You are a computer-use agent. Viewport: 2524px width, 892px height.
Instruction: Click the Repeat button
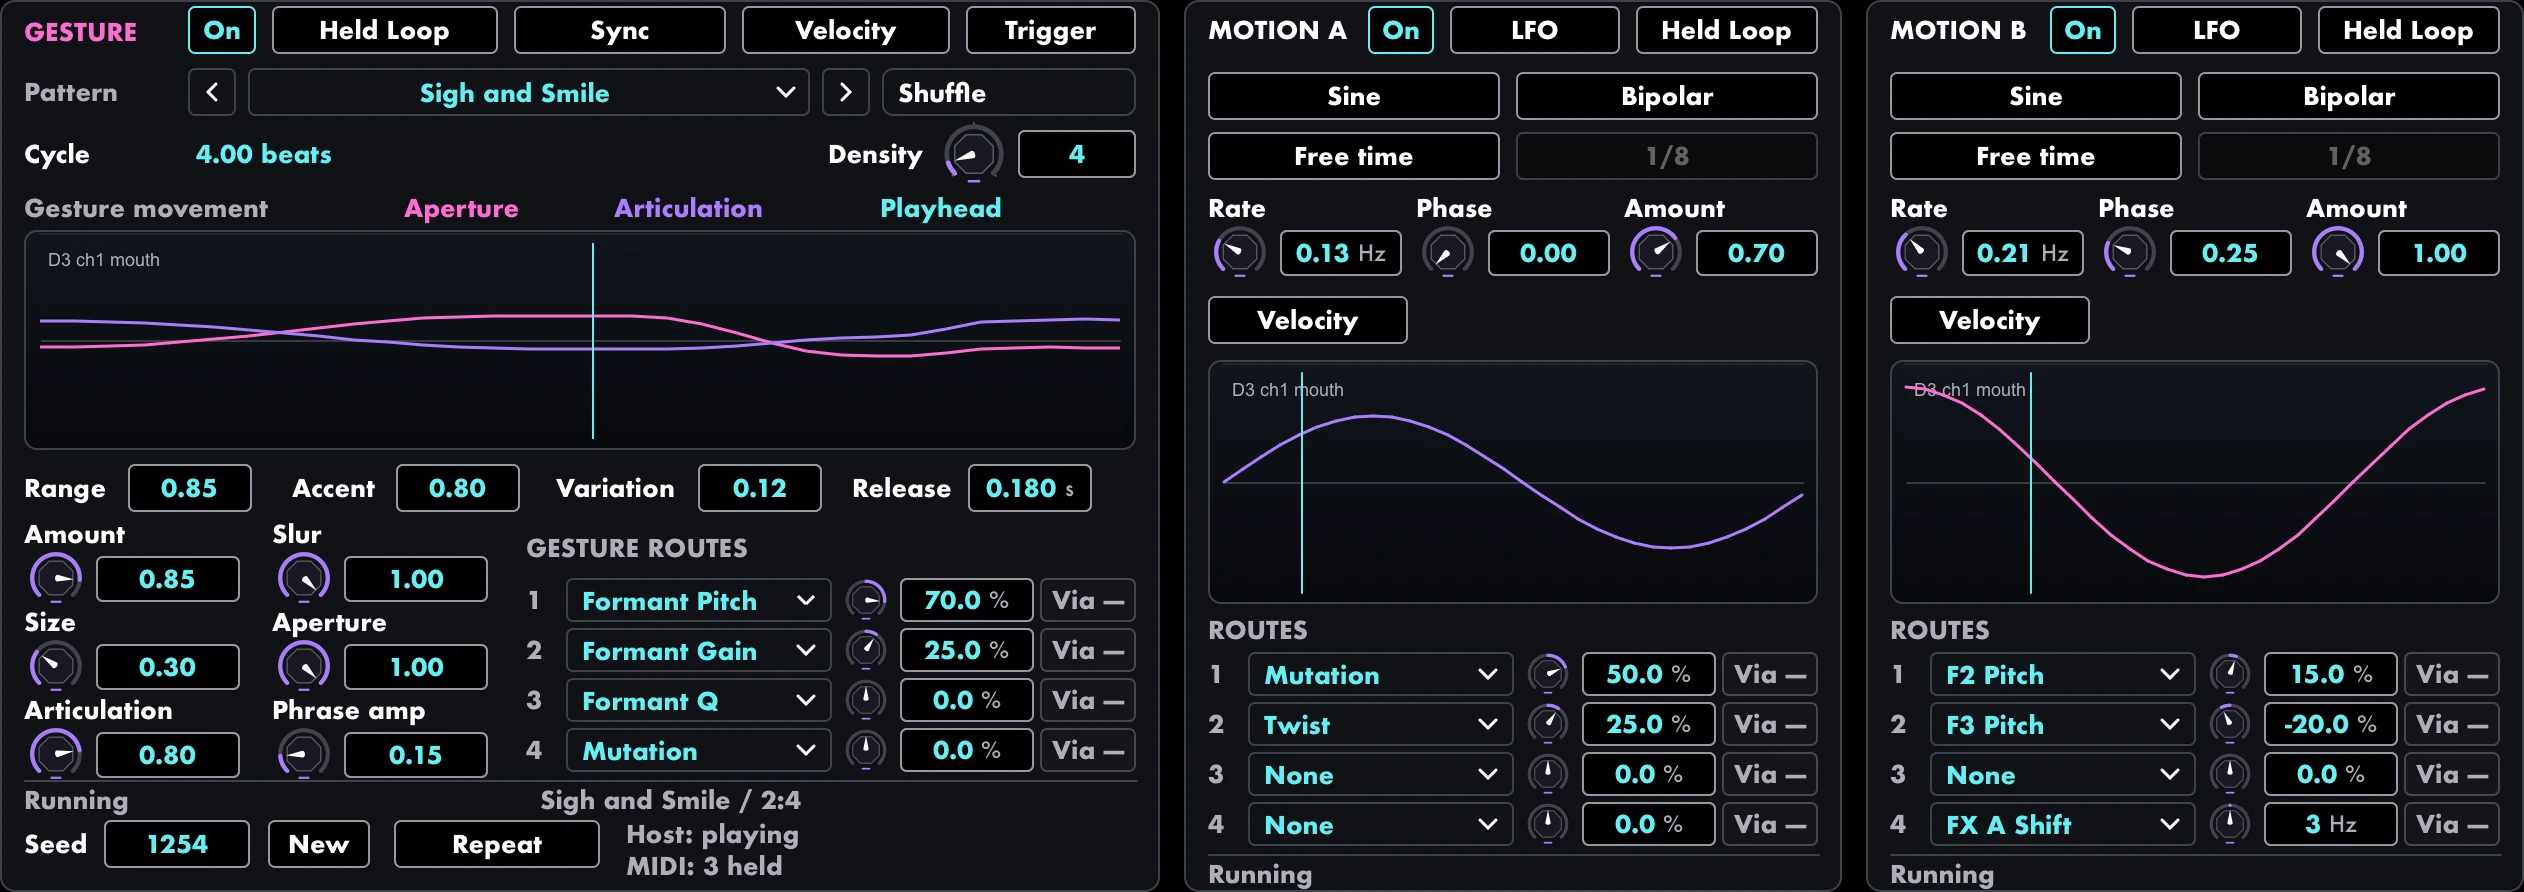click(x=497, y=844)
